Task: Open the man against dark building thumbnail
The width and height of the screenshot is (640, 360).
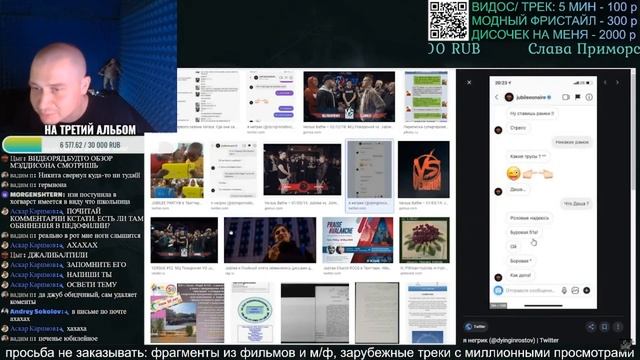Action: click(270, 240)
